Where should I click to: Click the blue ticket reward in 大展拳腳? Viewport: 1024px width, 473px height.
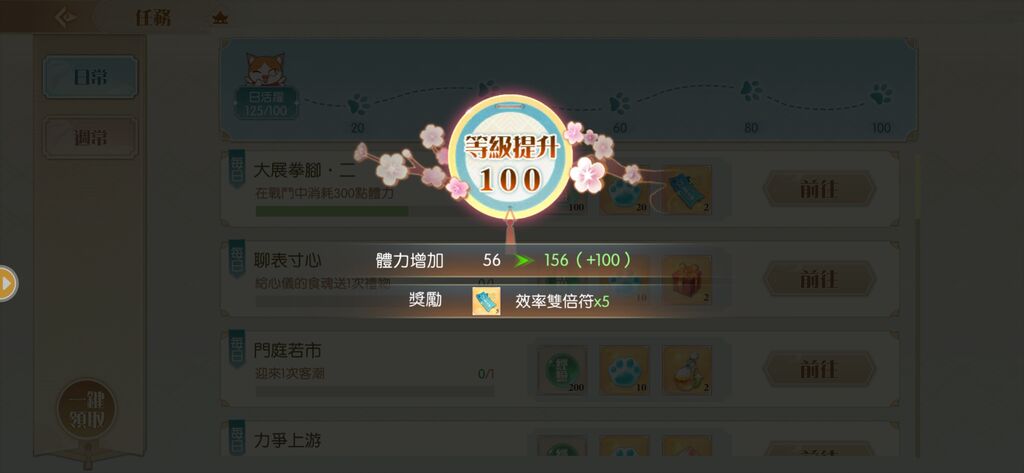(x=687, y=191)
